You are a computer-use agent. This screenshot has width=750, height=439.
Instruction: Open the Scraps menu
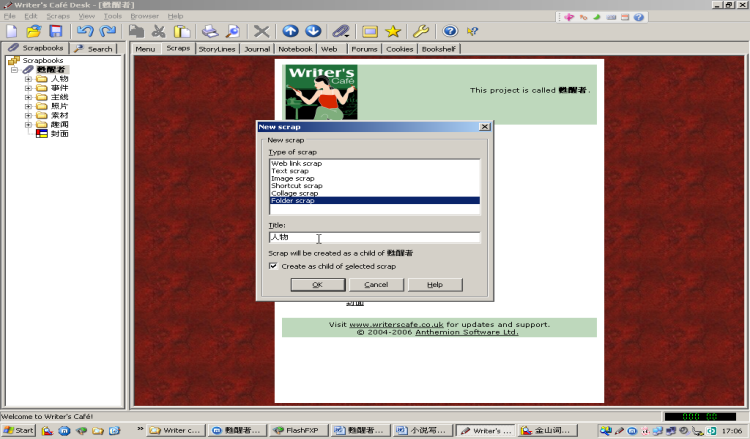tap(58, 16)
